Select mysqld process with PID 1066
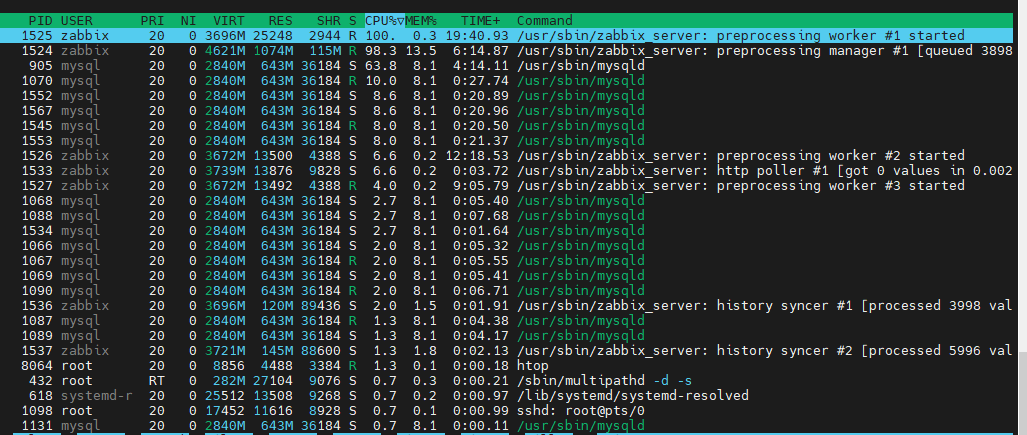 (x=506, y=246)
